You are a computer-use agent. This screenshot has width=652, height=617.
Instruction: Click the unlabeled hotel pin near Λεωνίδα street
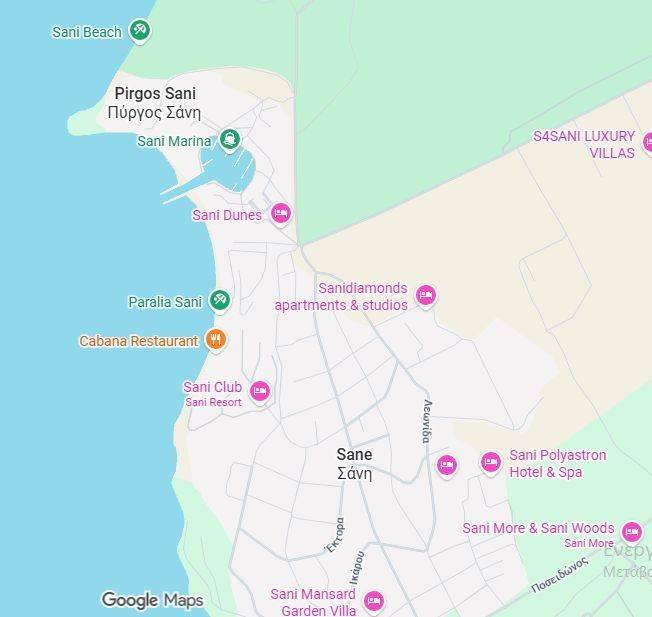click(447, 465)
